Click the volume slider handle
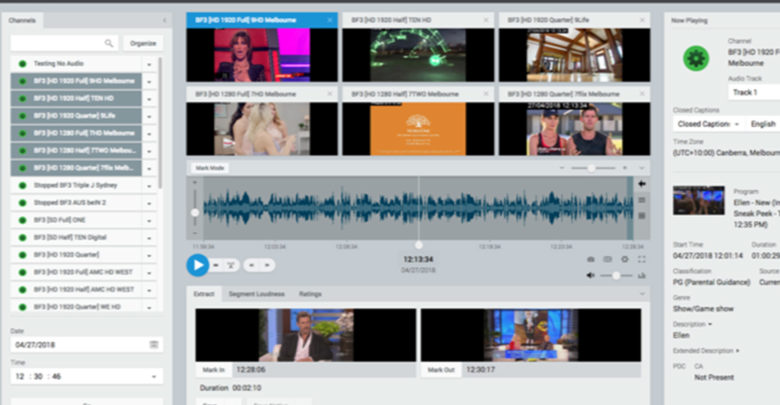This screenshot has height=405, width=780. pos(616,275)
